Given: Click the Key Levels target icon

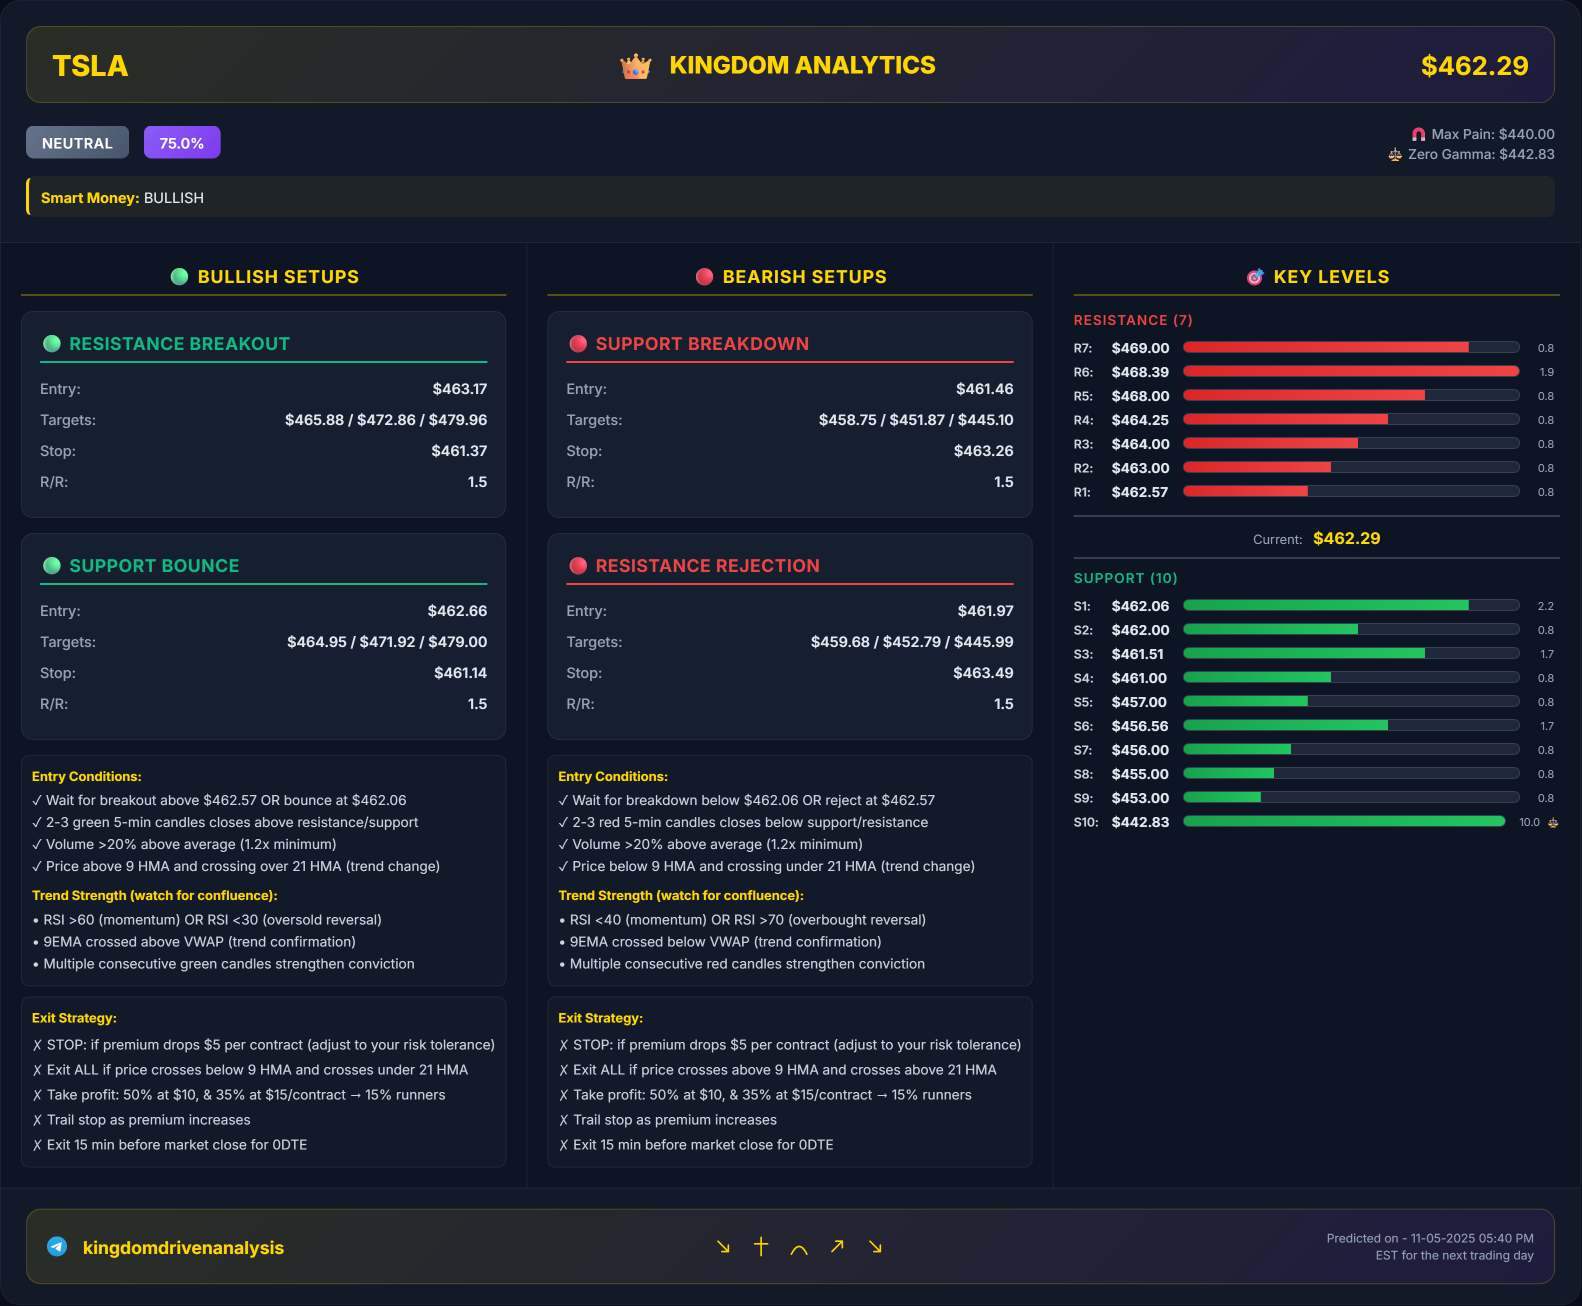Looking at the screenshot, I should pyautogui.click(x=1255, y=277).
